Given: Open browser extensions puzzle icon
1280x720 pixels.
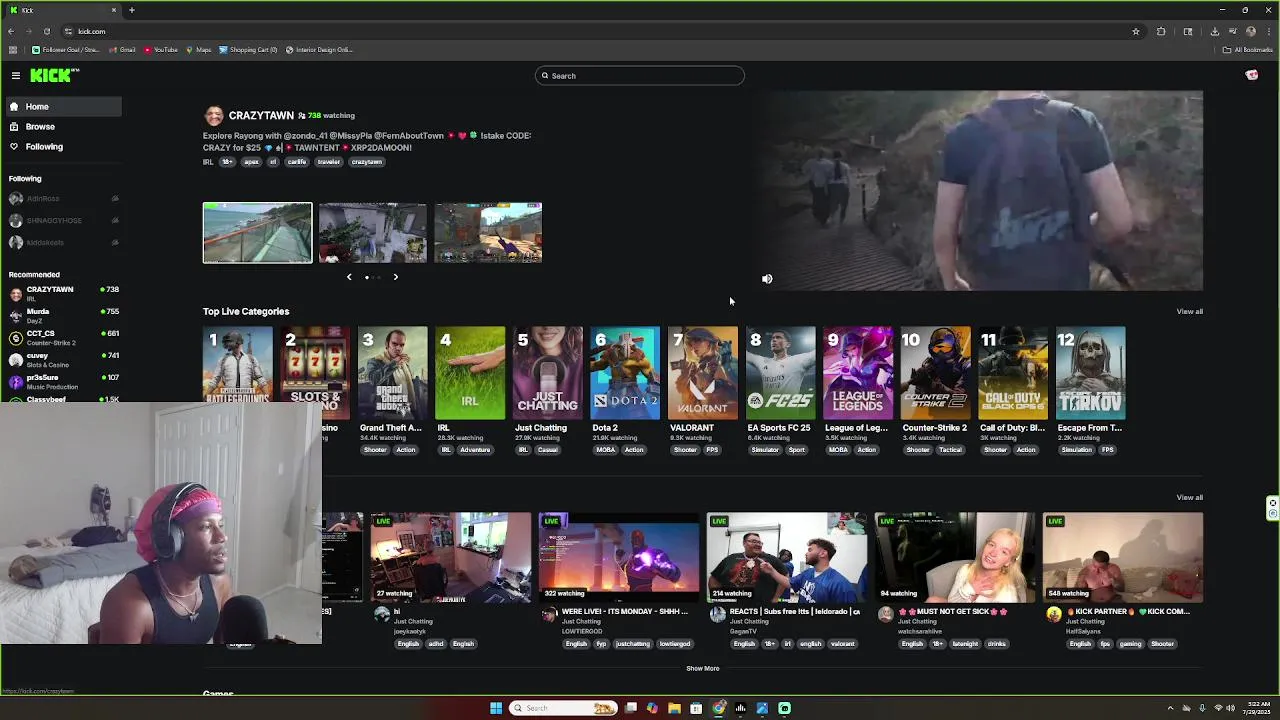Looking at the screenshot, I should coord(1161,31).
